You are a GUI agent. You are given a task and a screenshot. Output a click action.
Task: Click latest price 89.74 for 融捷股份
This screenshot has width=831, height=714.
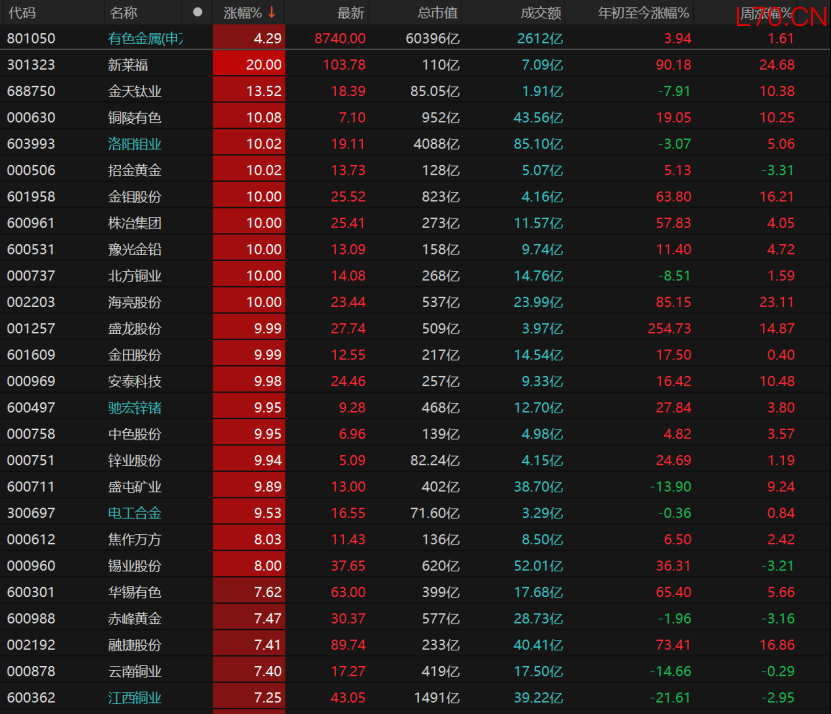click(x=348, y=645)
